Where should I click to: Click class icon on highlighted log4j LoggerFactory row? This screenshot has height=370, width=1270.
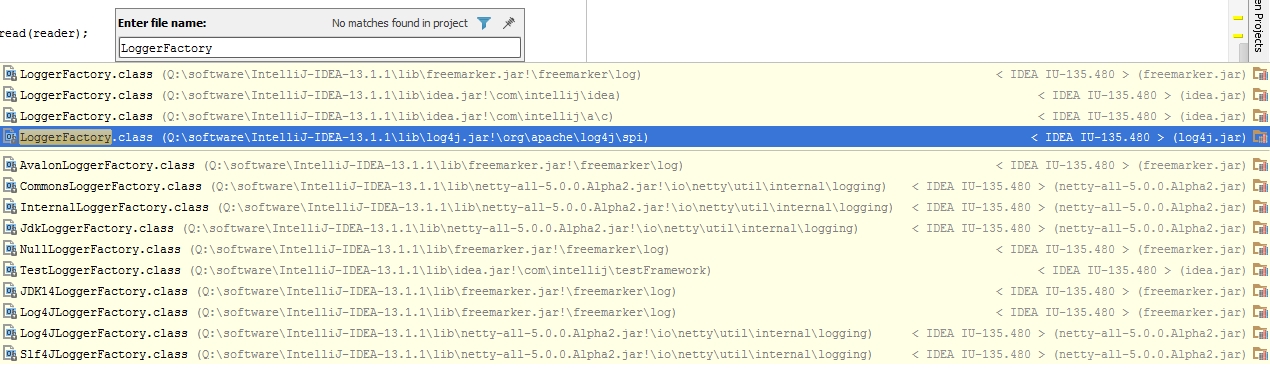(x=10, y=137)
